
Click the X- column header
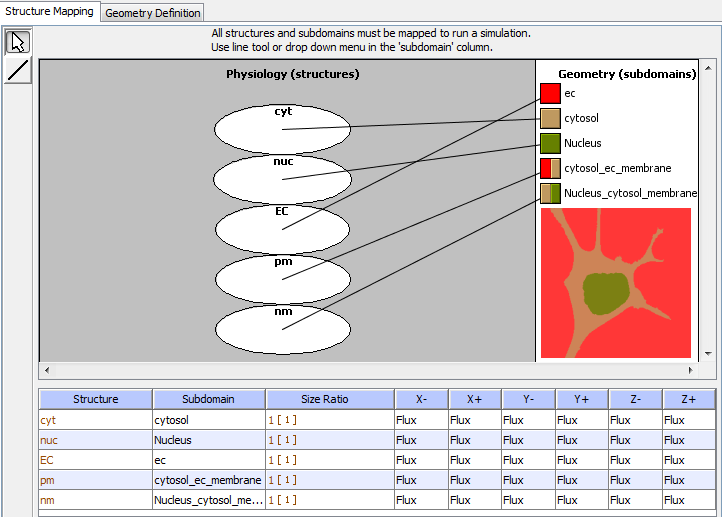point(421,399)
